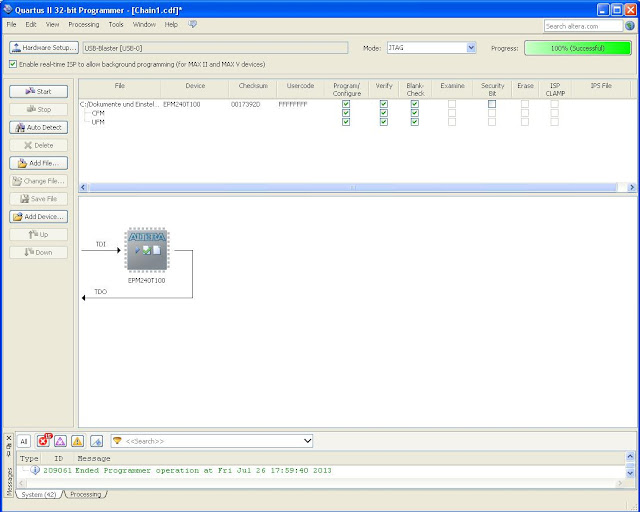Toggle Verify checkbox for UFM row
640x512 pixels.
tap(384, 122)
